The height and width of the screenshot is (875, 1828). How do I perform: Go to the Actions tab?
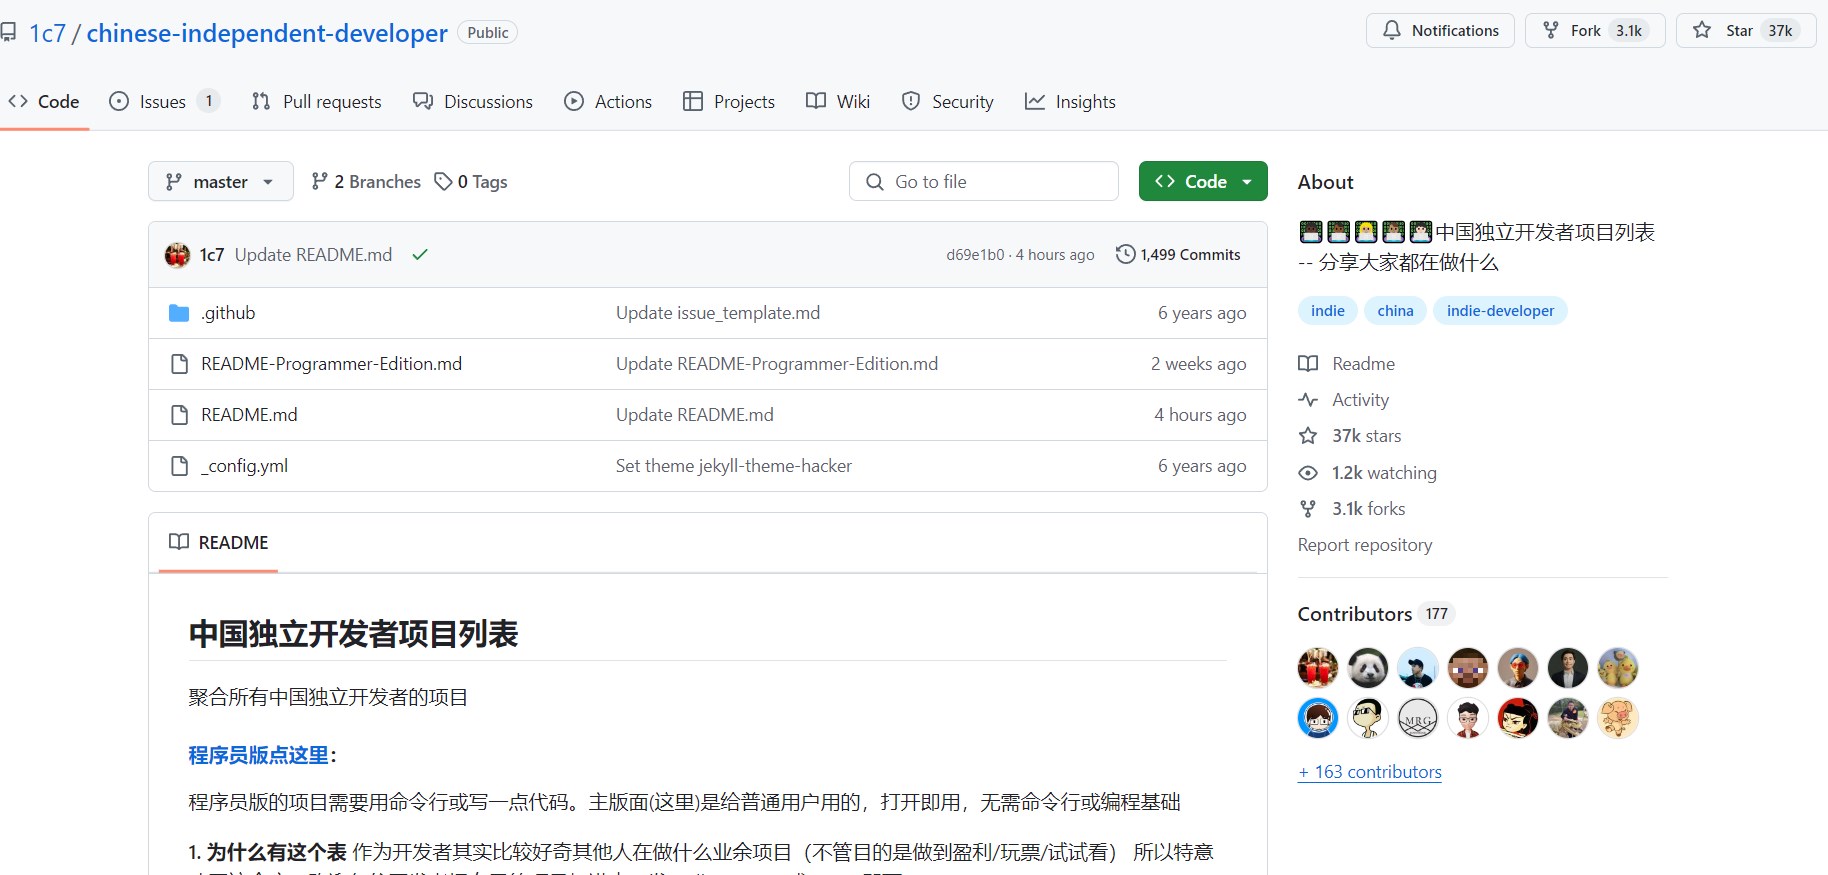pos(608,101)
